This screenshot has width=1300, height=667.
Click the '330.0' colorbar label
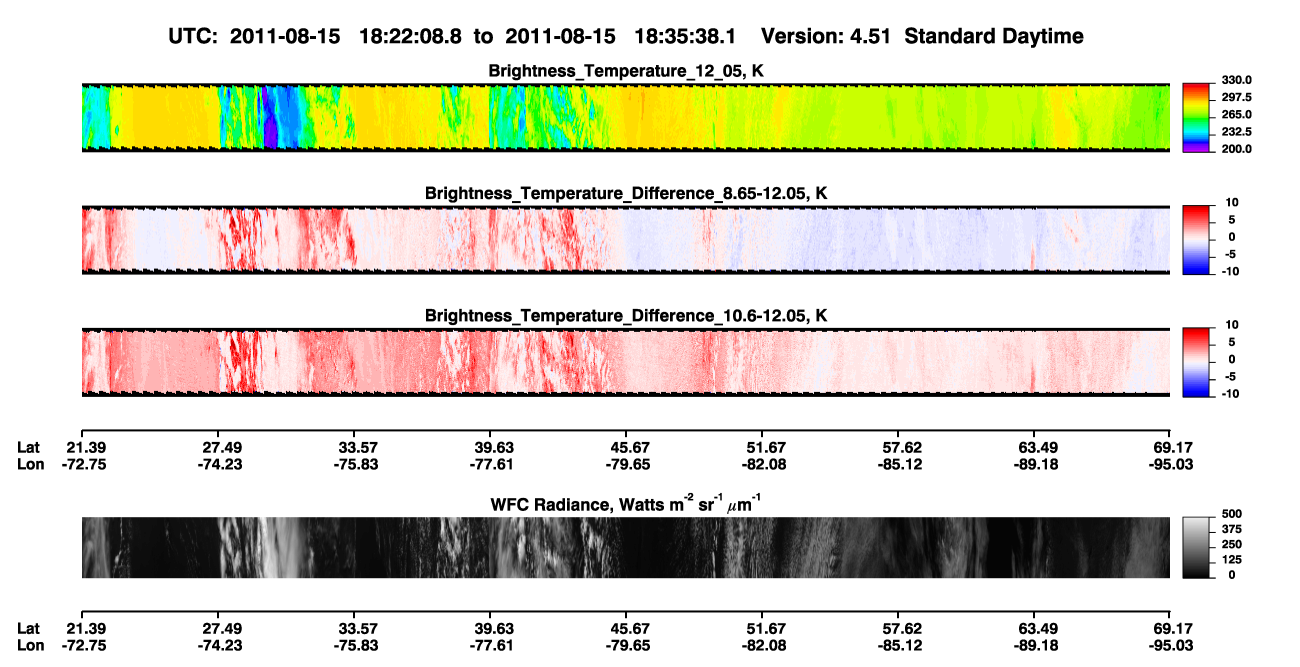click(x=1237, y=80)
